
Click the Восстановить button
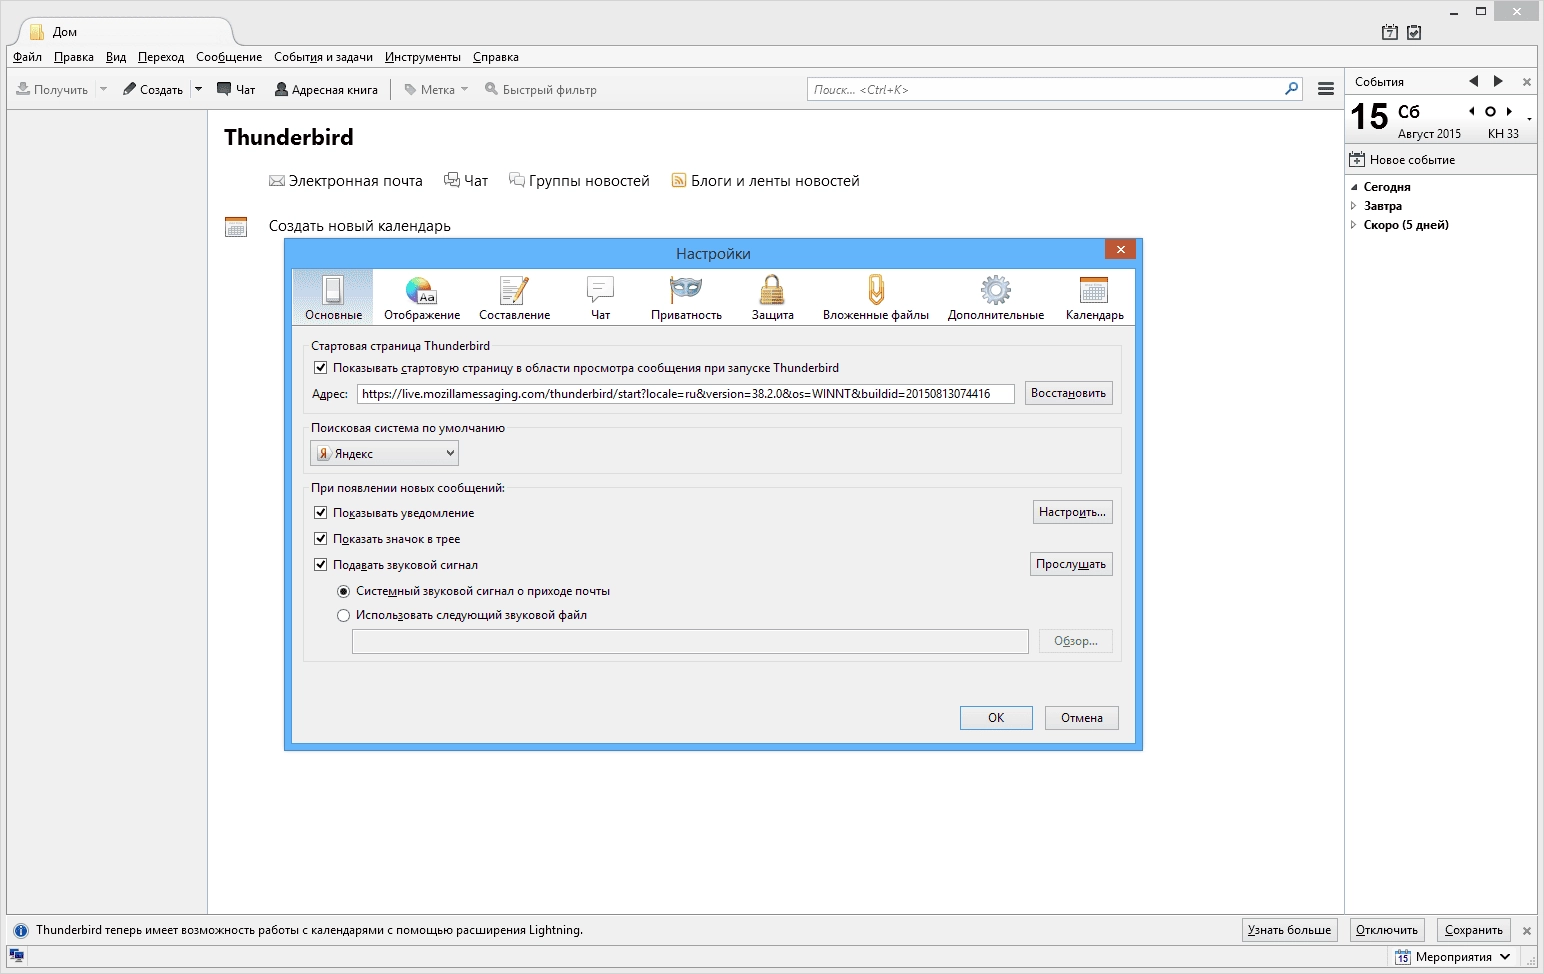coord(1068,393)
